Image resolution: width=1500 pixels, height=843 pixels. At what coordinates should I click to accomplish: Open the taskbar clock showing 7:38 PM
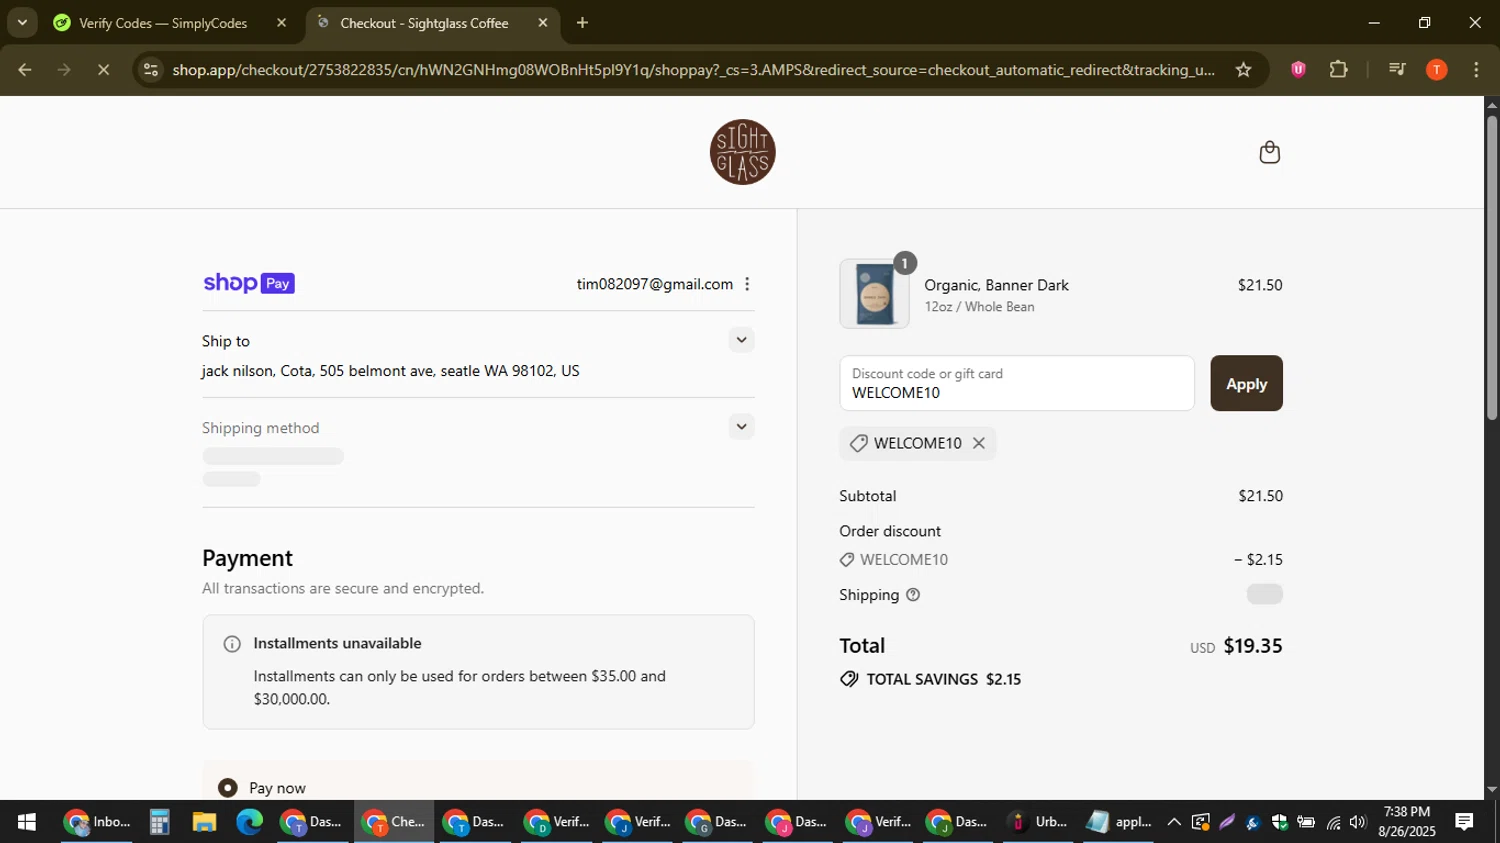pos(1407,821)
